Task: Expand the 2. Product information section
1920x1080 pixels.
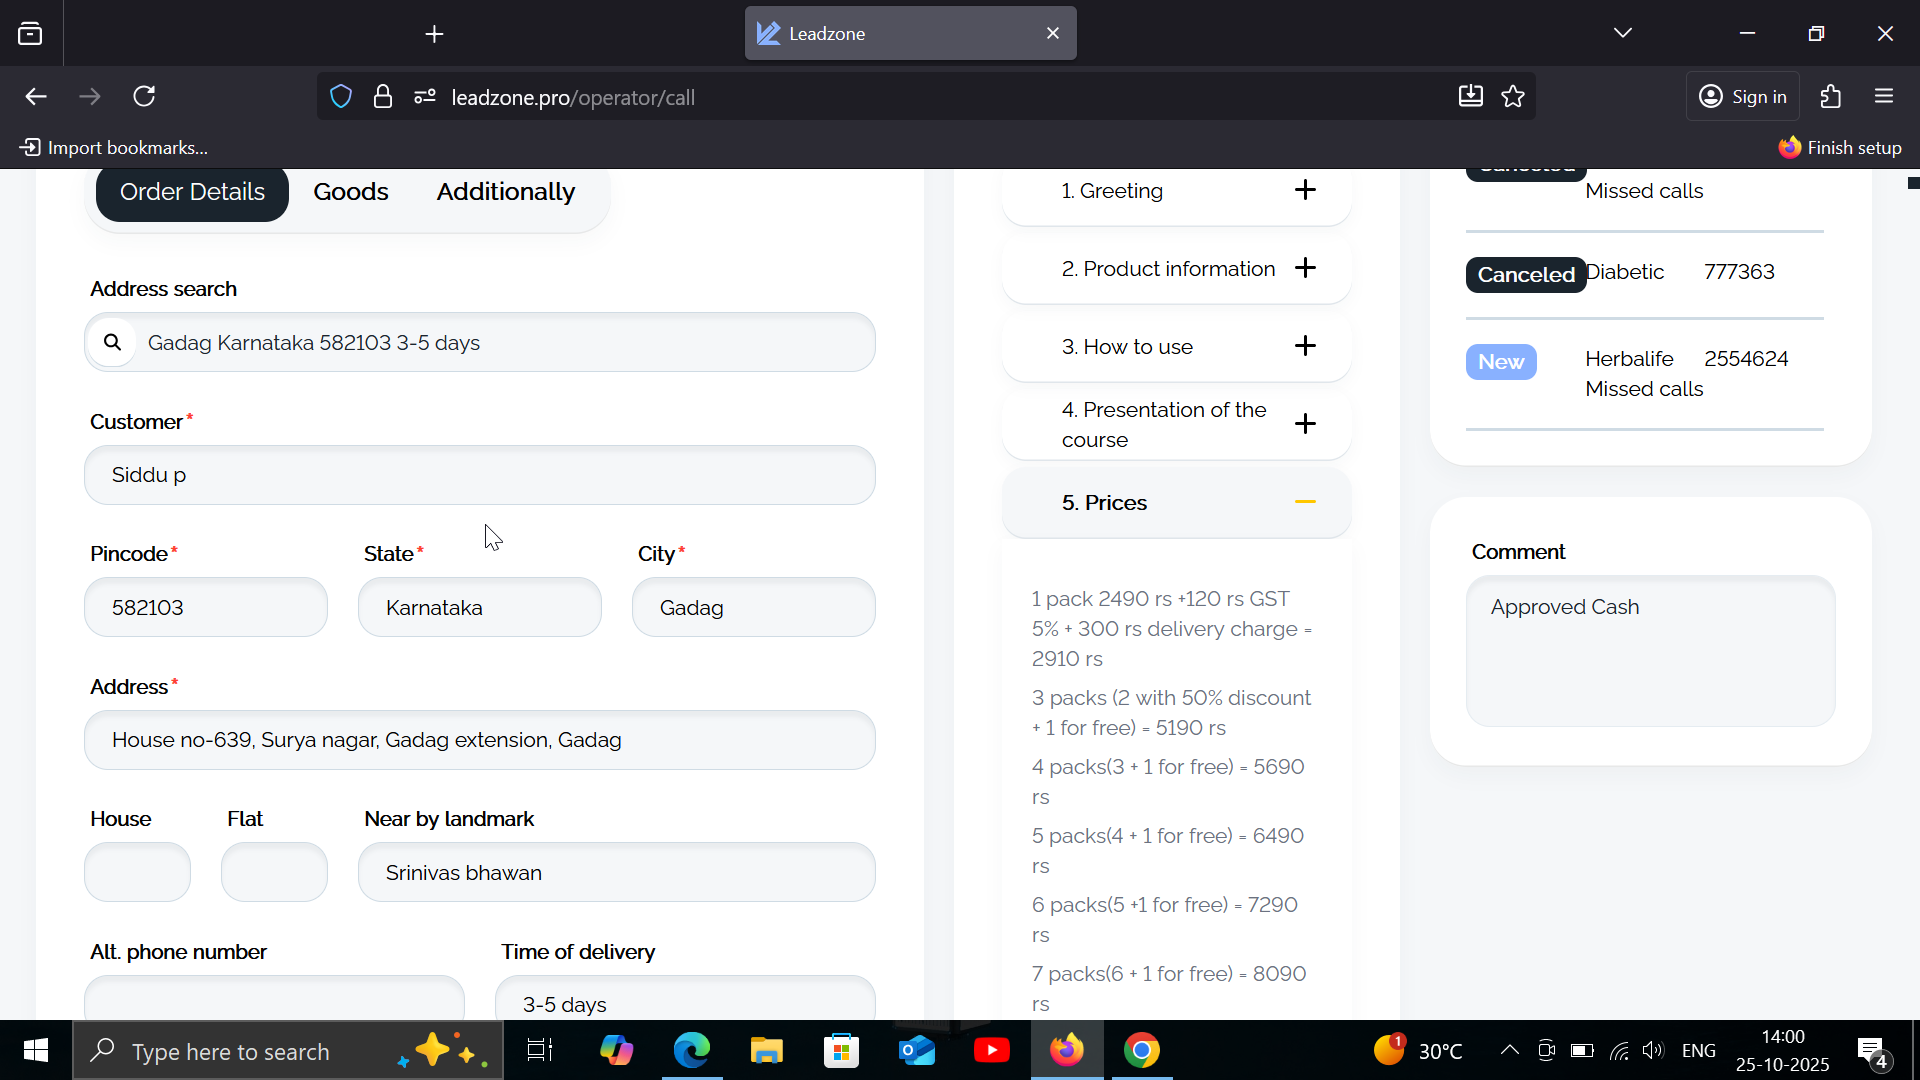Action: [x=1304, y=268]
